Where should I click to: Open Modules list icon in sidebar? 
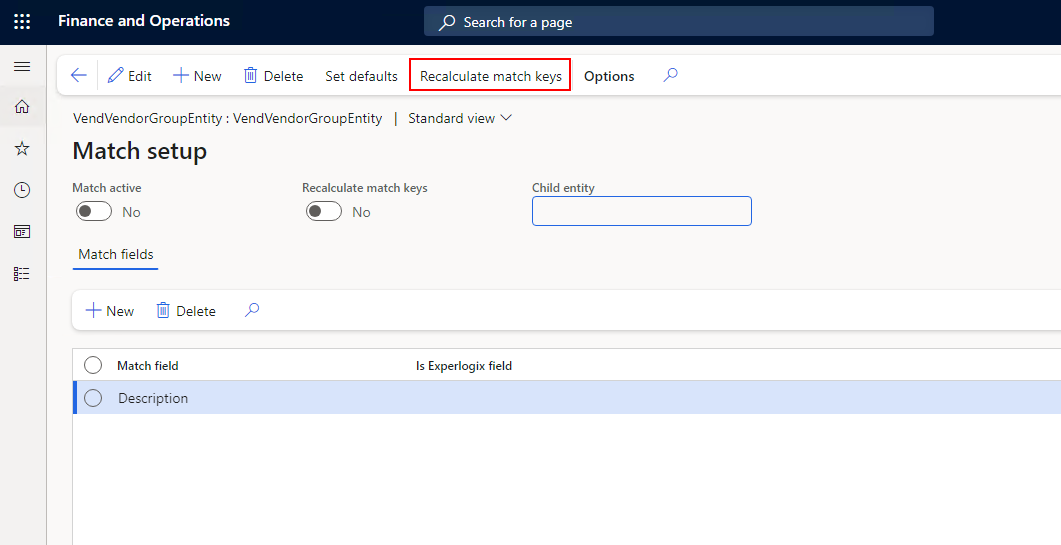click(x=22, y=274)
